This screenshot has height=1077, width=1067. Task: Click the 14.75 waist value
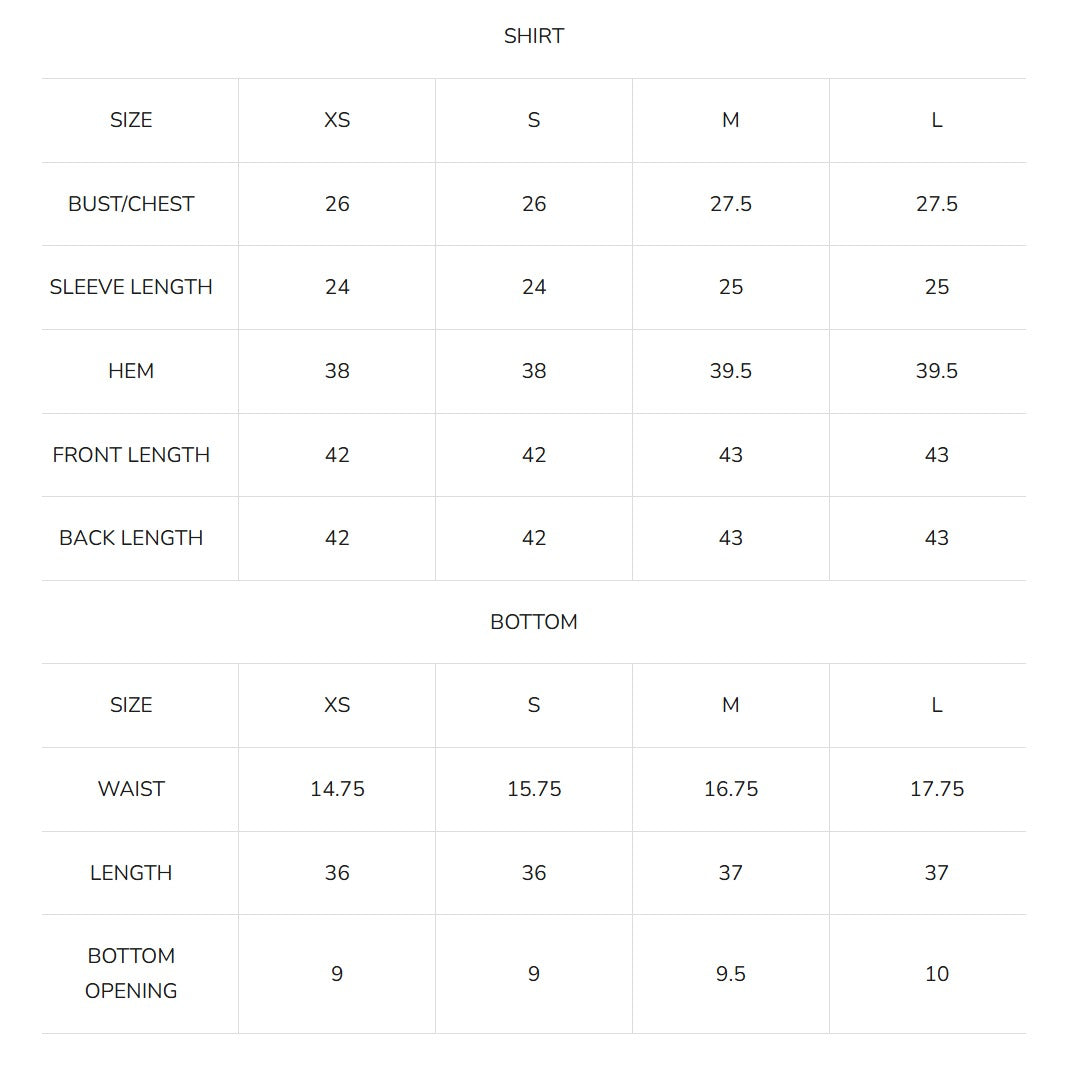click(337, 789)
